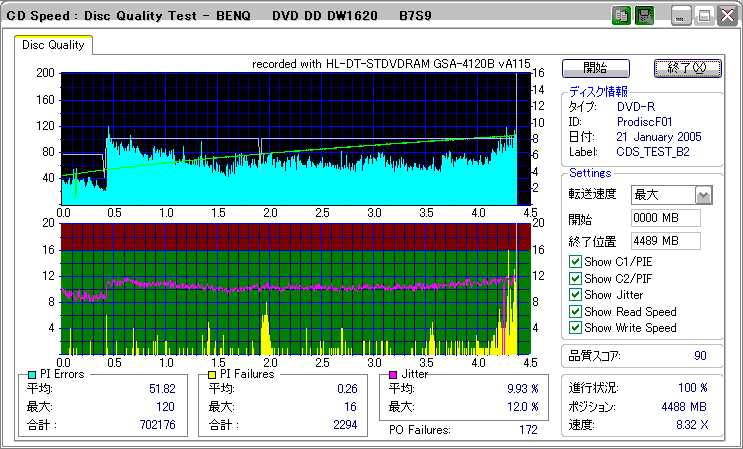Click the save screenshot floppy icon
The image size is (743, 449).
pyautogui.click(x=644, y=15)
